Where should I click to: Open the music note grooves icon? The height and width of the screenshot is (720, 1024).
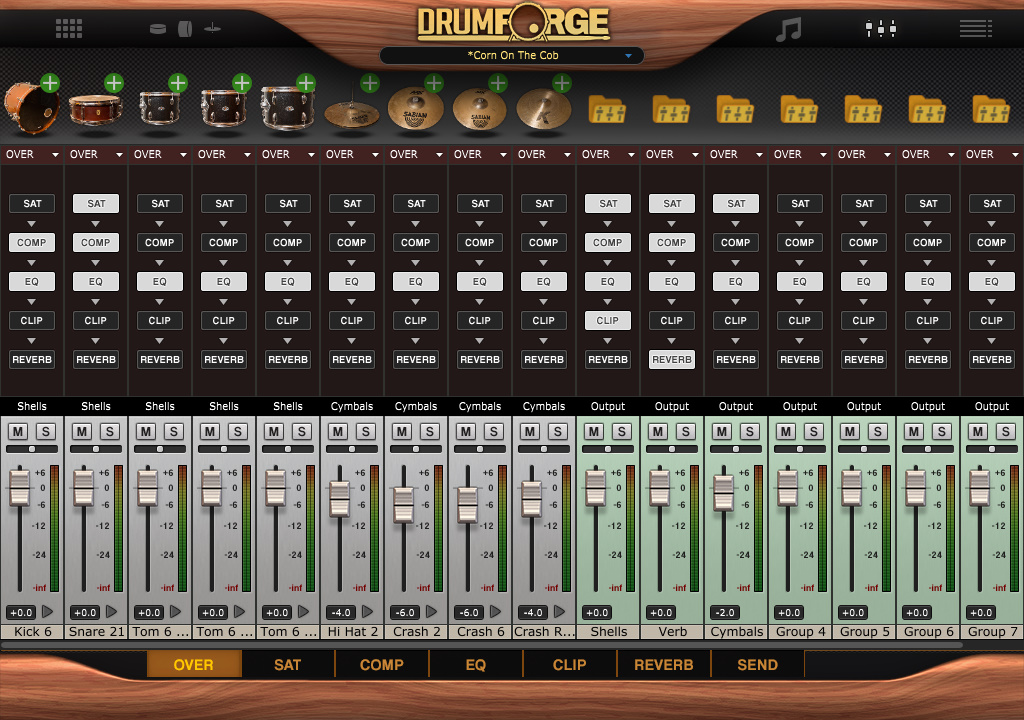(x=788, y=29)
